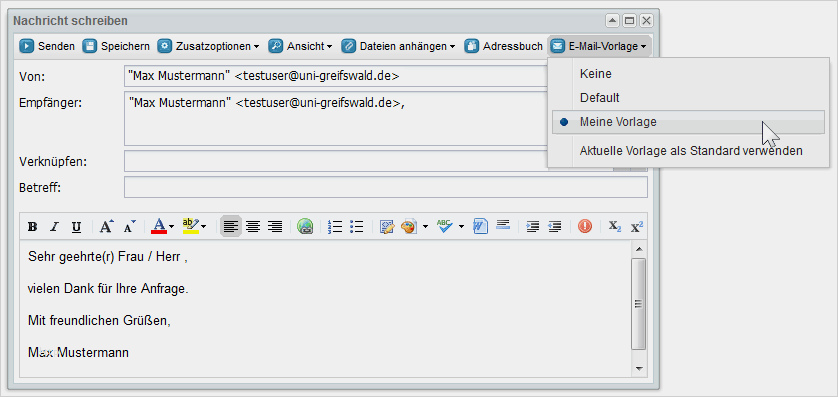This screenshot has height=397, width=838.
Task: Click the Betreff subject field
Action: tap(386, 188)
